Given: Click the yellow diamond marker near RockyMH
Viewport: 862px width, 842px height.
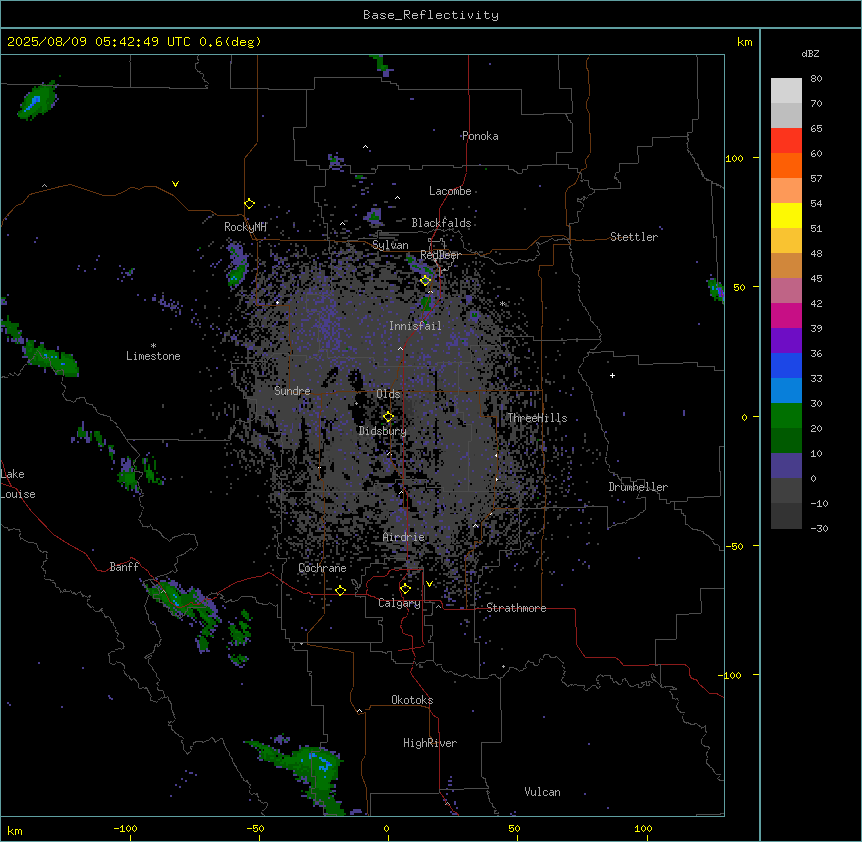Looking at the screenshot, I should point(250,204).
